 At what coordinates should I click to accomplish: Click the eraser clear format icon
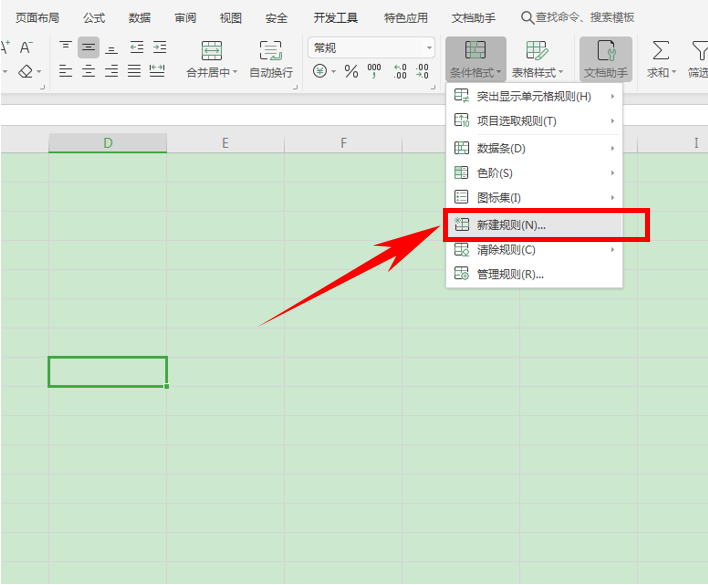[x=25, y=71]
